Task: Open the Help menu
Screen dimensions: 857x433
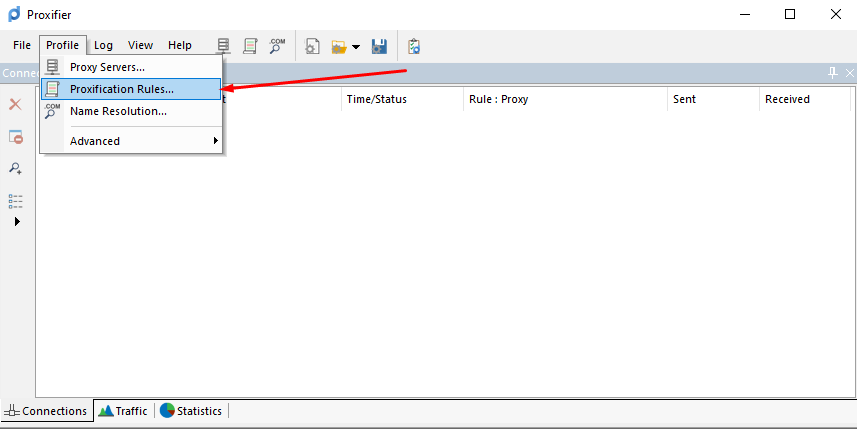Action: pos(180,45)
